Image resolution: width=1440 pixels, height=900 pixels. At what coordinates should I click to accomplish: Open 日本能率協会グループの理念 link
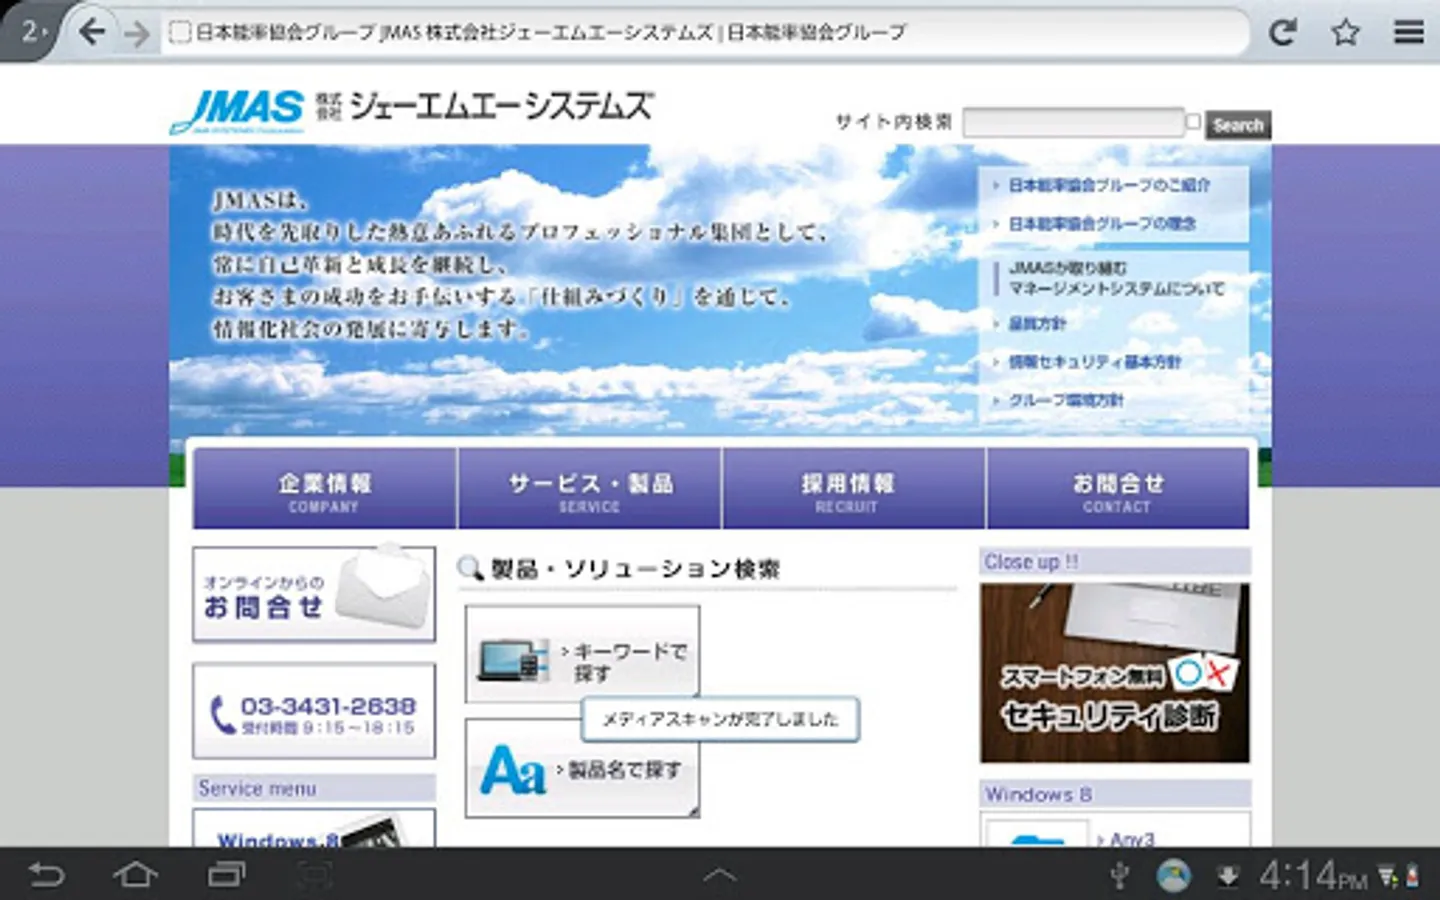[1102, 224]
